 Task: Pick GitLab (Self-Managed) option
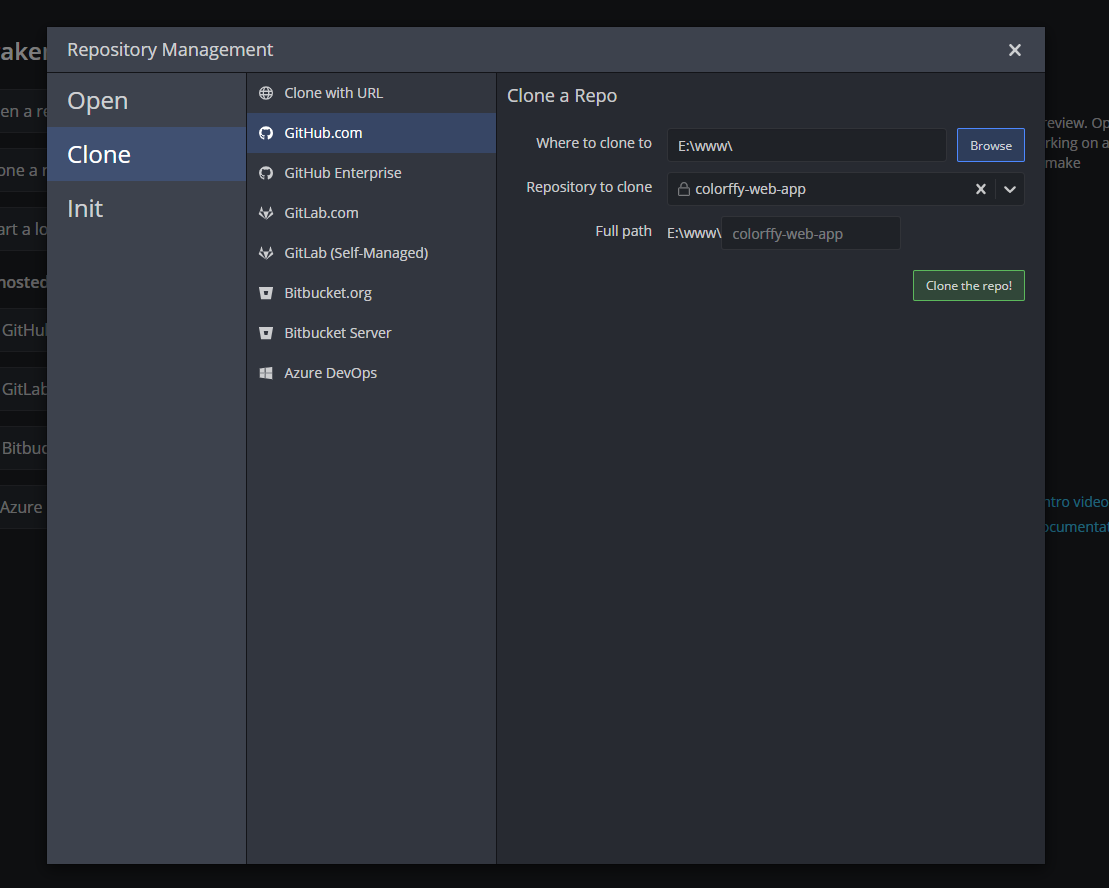tap(371, 253)
